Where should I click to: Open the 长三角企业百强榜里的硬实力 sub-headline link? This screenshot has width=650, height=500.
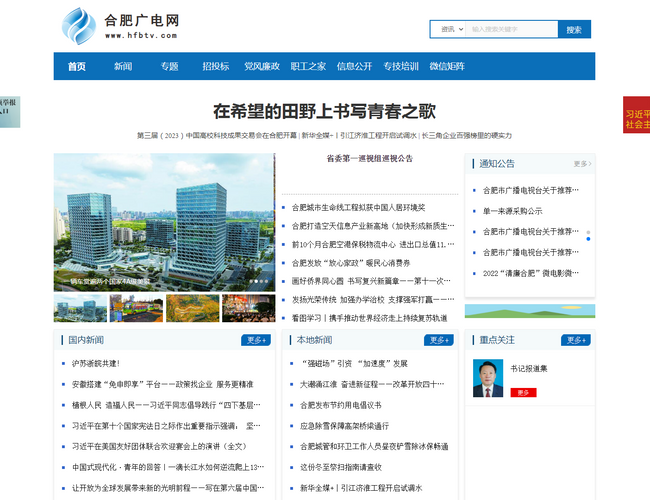pyautogui.click(x=467, y=136)
